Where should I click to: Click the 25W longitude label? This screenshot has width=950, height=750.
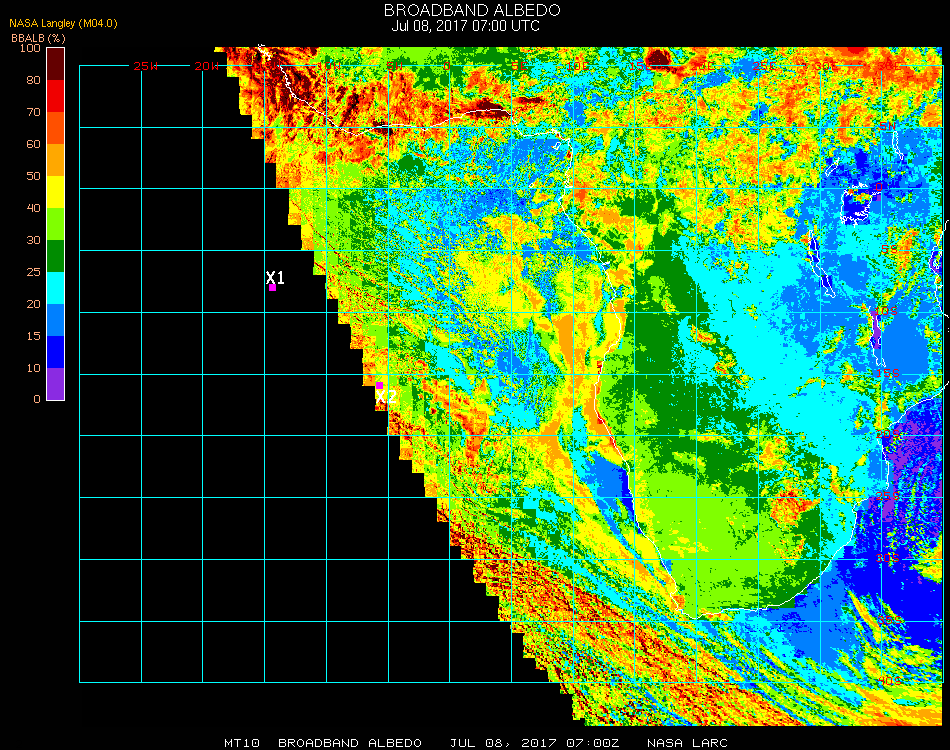(x=146, y=66)
